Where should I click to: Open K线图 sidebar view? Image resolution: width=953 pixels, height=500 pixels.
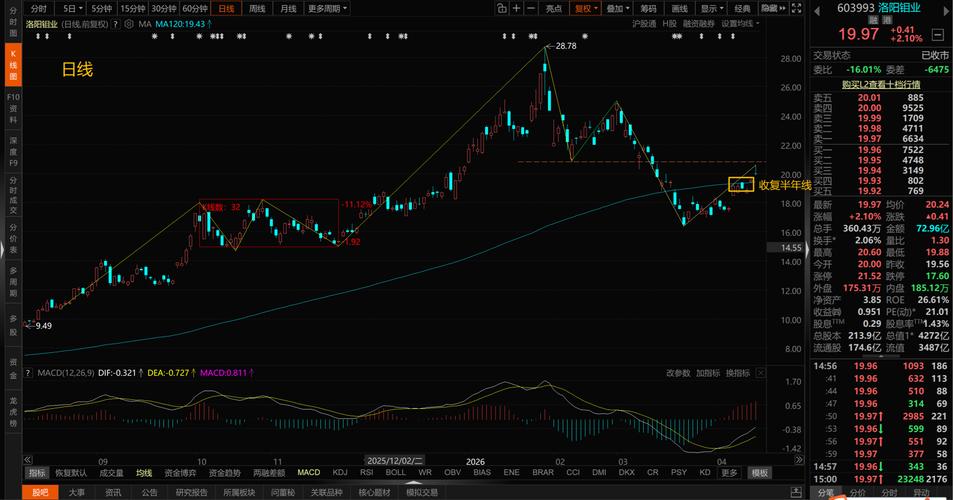[13, 65]
